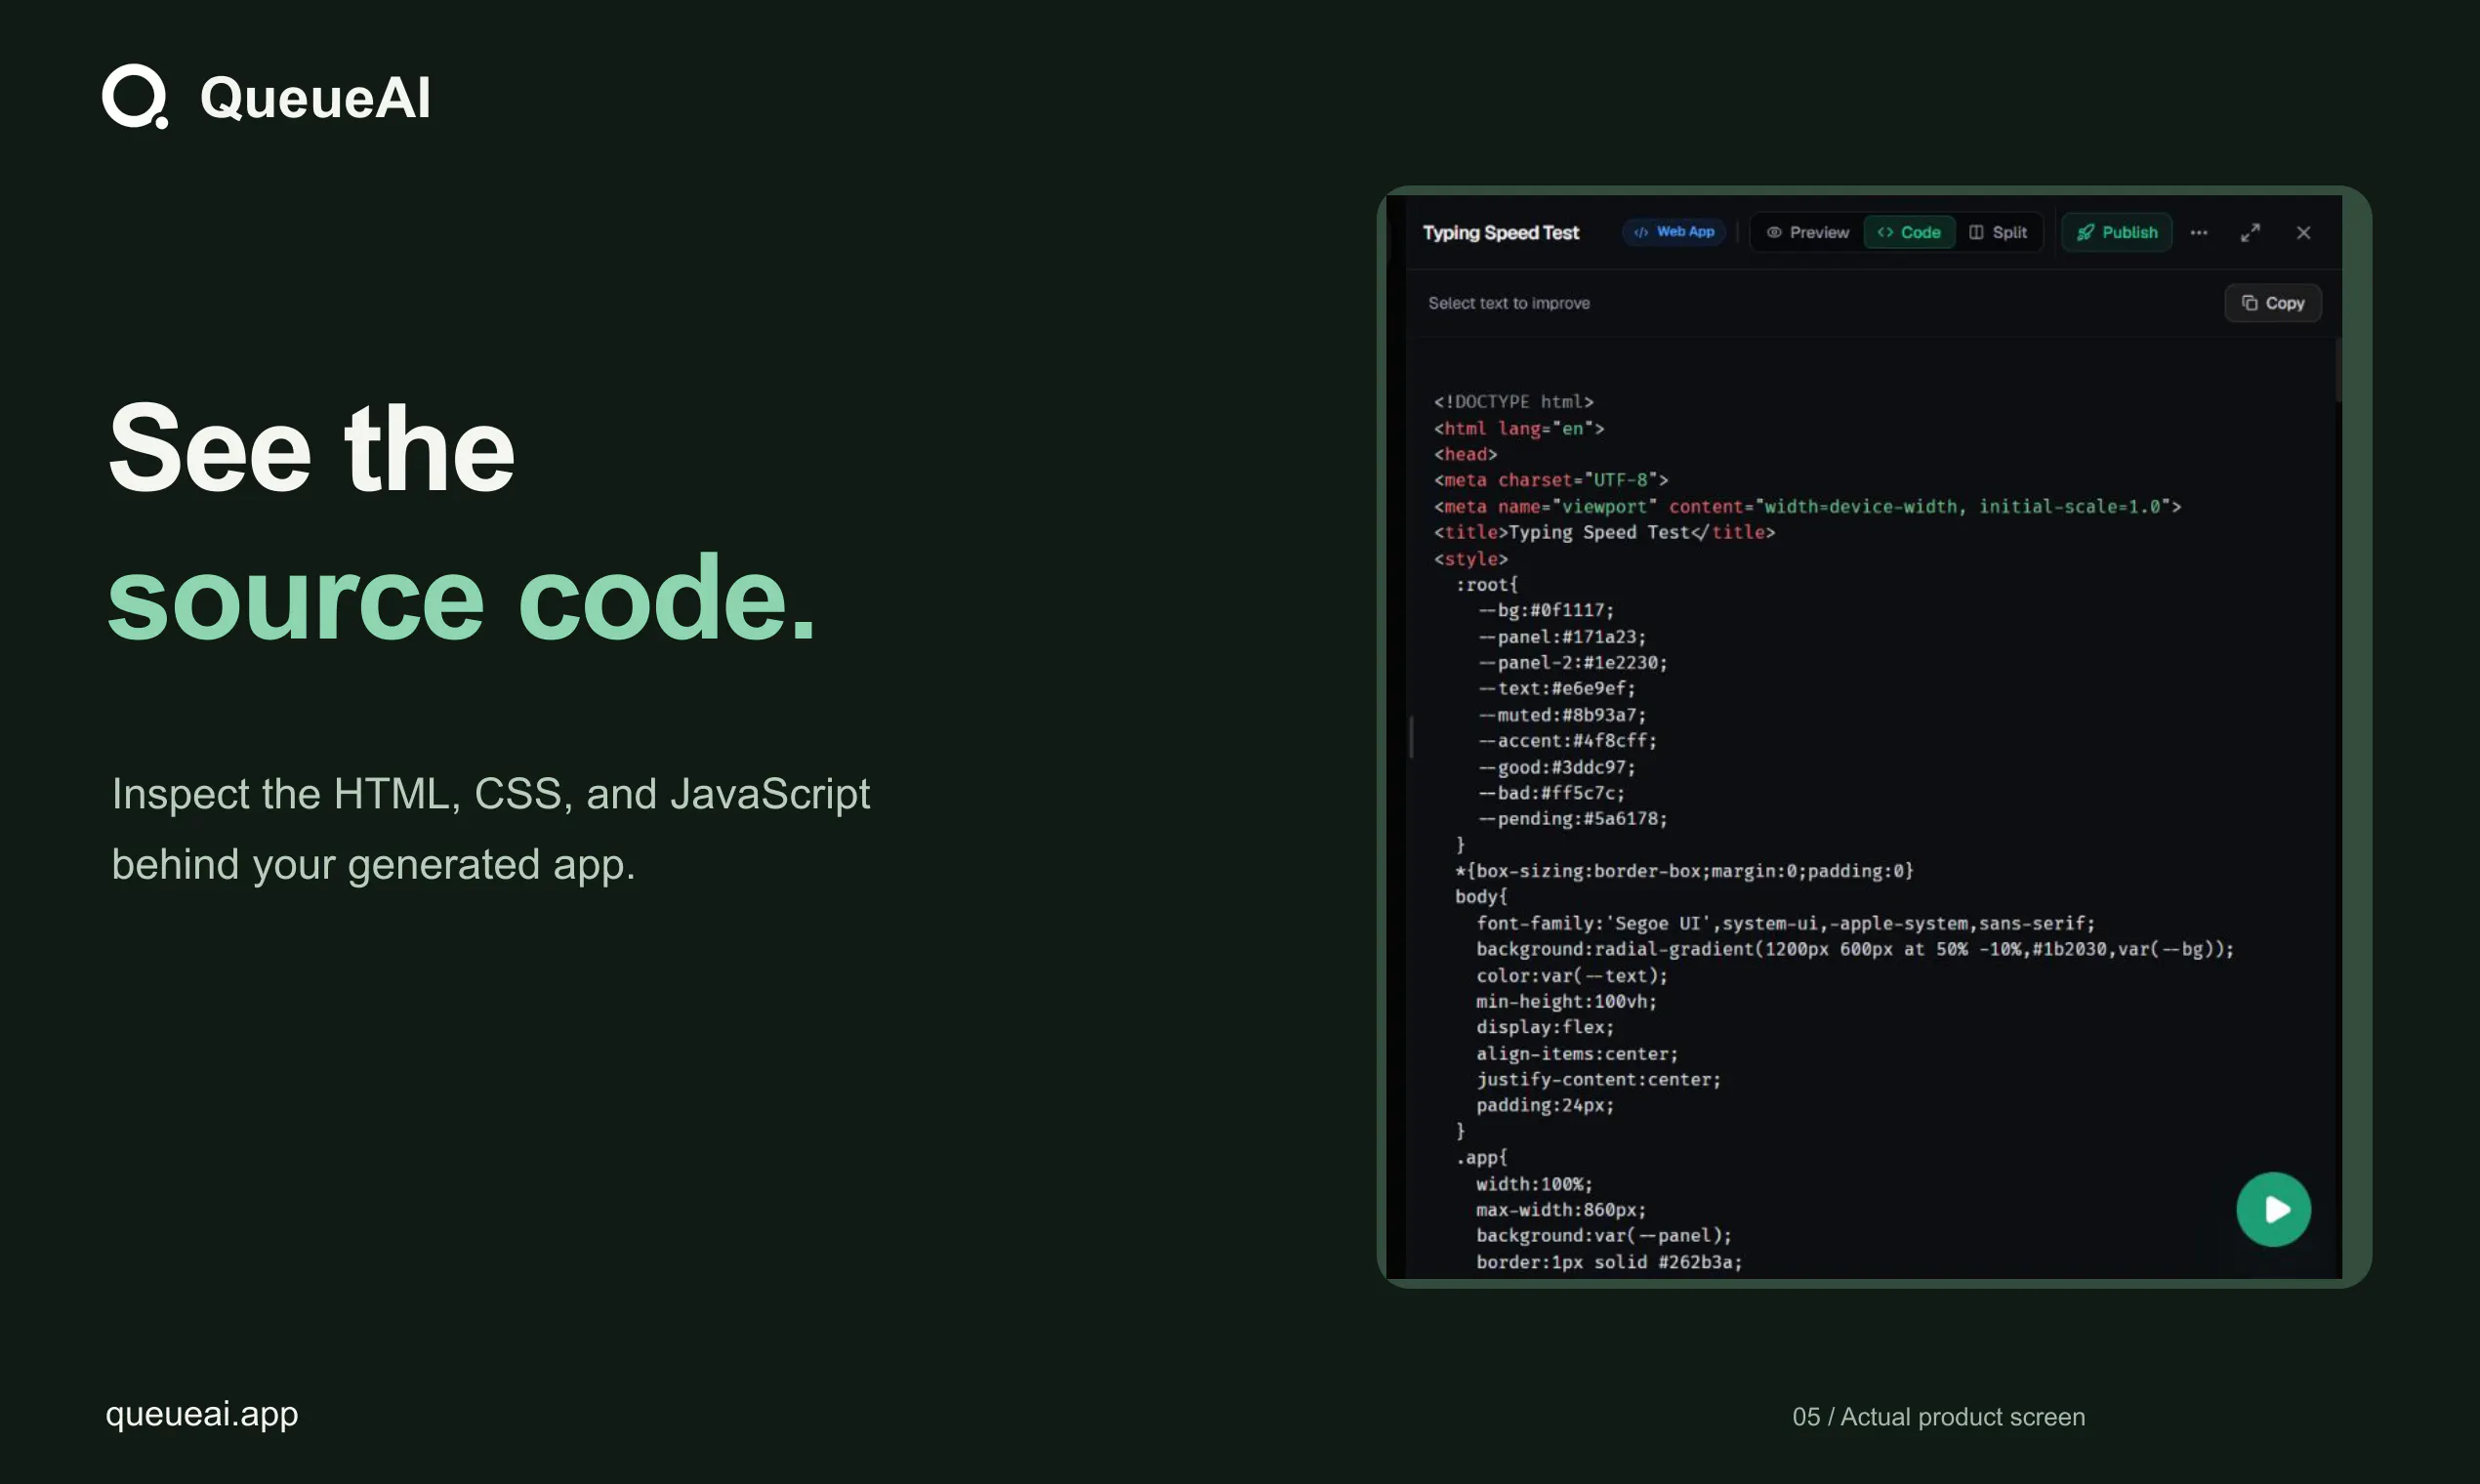Viewport: 2480px width, 1484px height.
Task: Click the code panel vertical scrollbar
Action: point(2338,372)
